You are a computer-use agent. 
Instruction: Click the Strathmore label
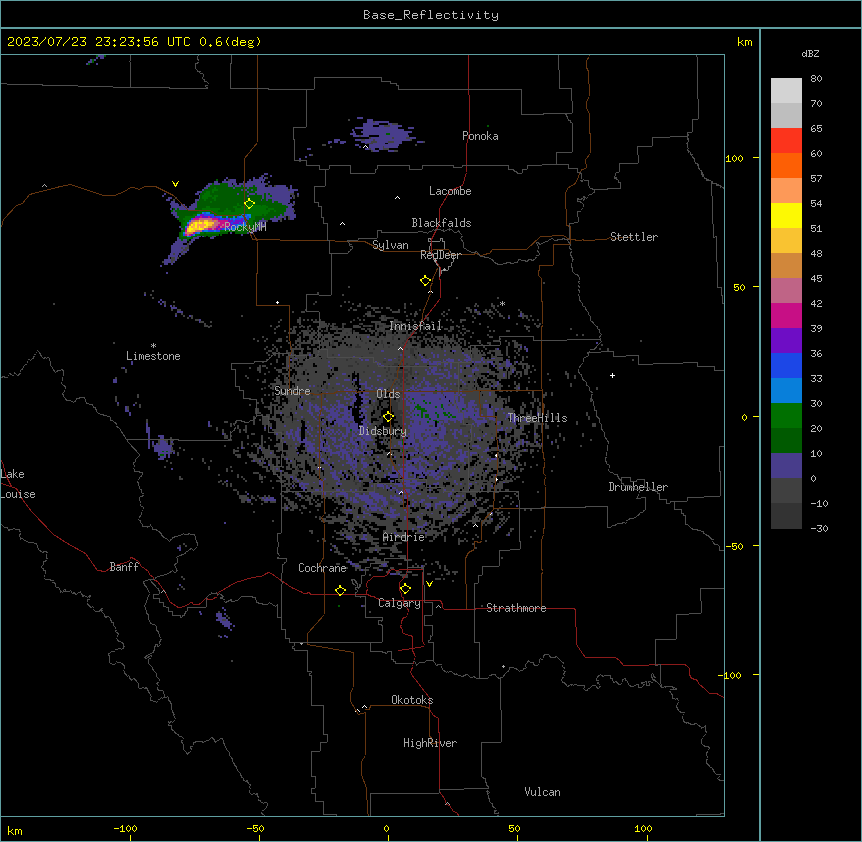point(516,608)
